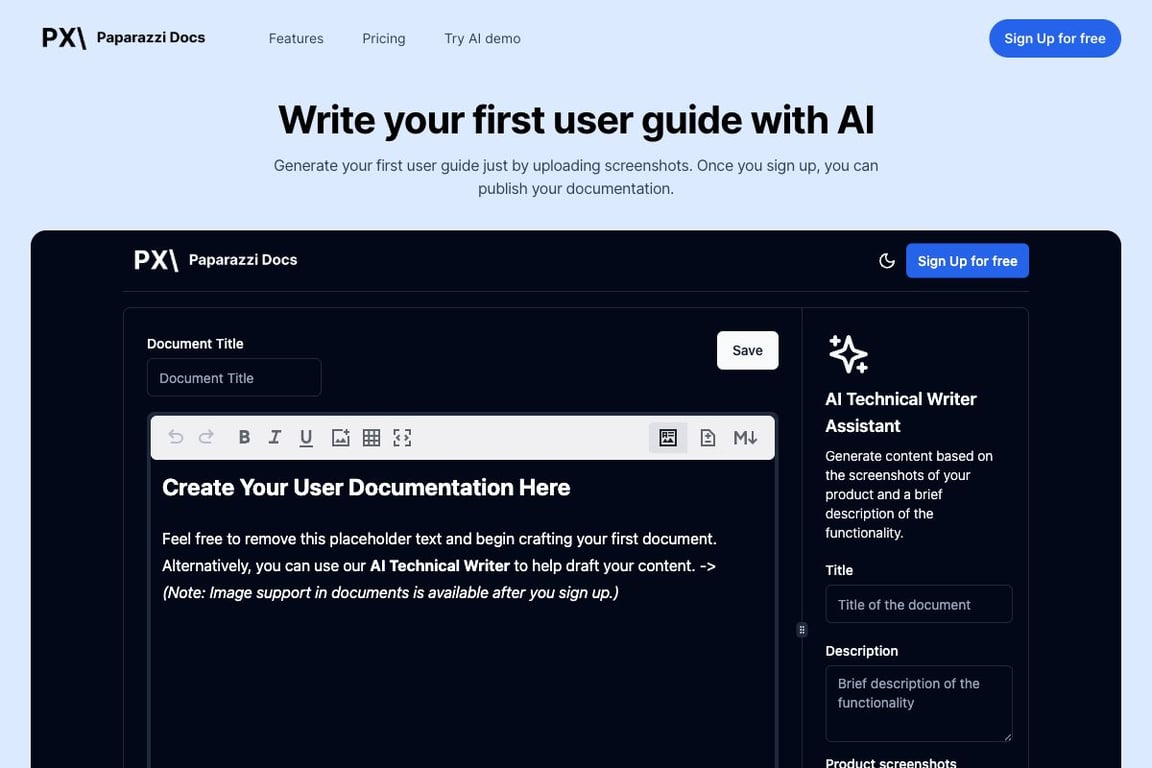Screen dimensions: 1152x768
Task: Open the Features menu item
Action: click(296, 38)
